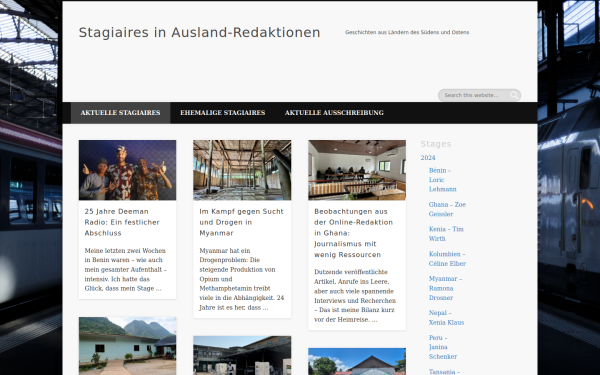
Task: Open 'Kenia – Tim Wirth' link
Action: [446, 234]
